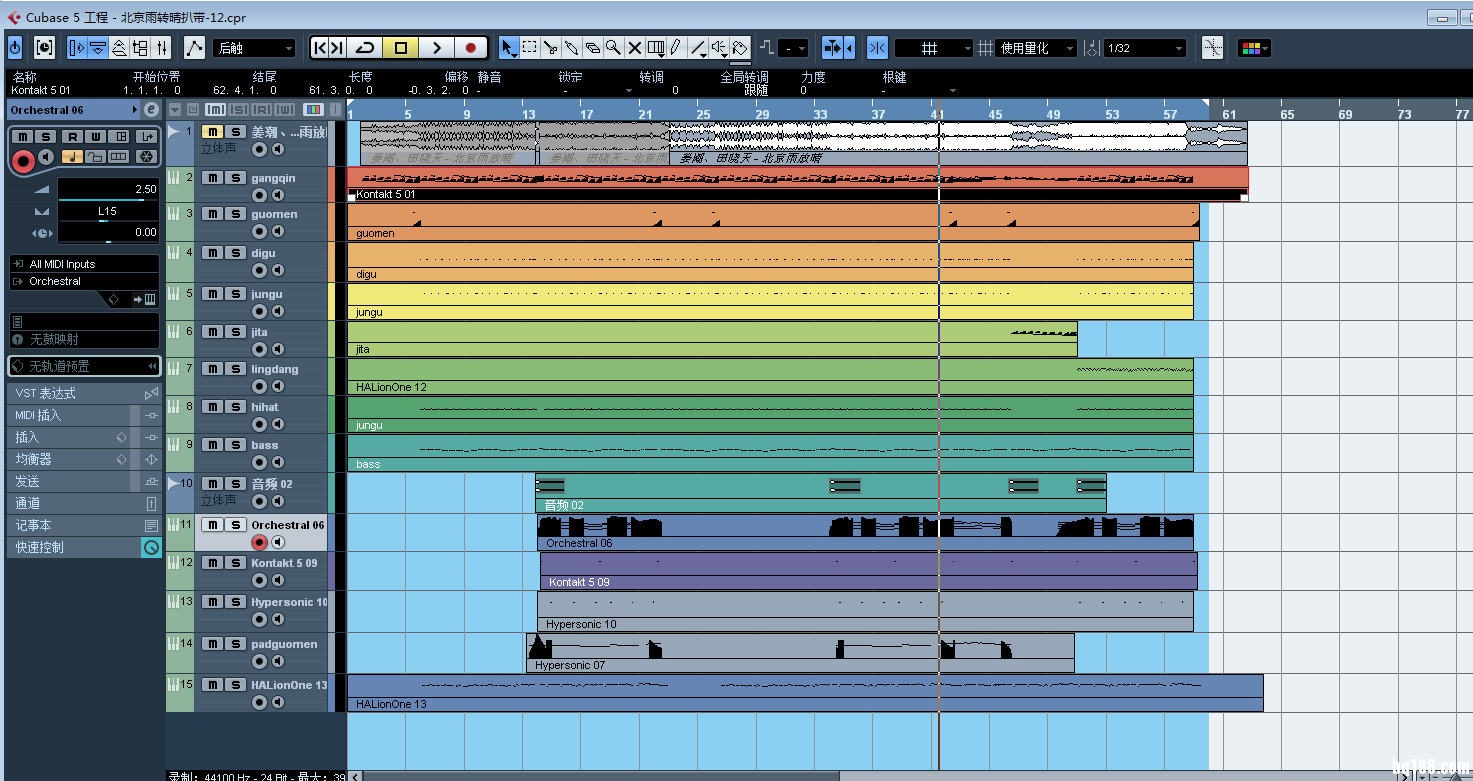This screenshot has width=1473, height=781.
Task: Mute the gangqin track
Action: [212, 178]
